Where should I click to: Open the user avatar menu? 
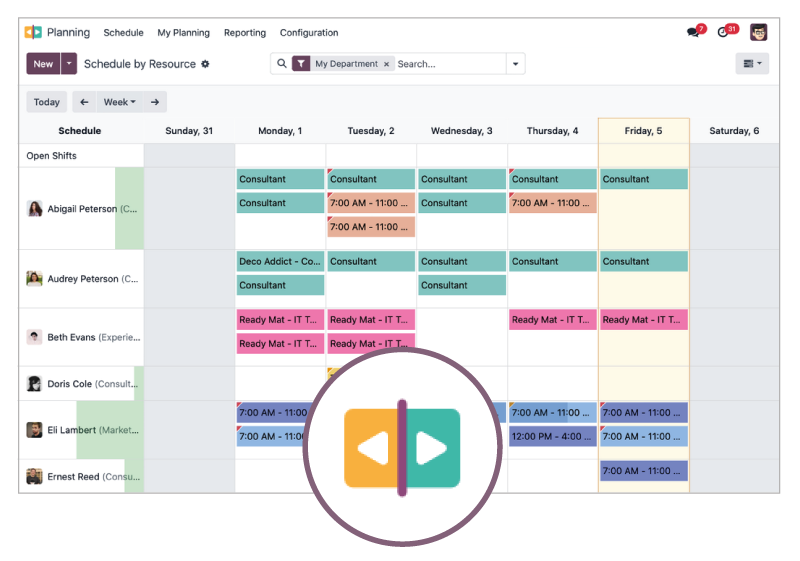[758, 32]
